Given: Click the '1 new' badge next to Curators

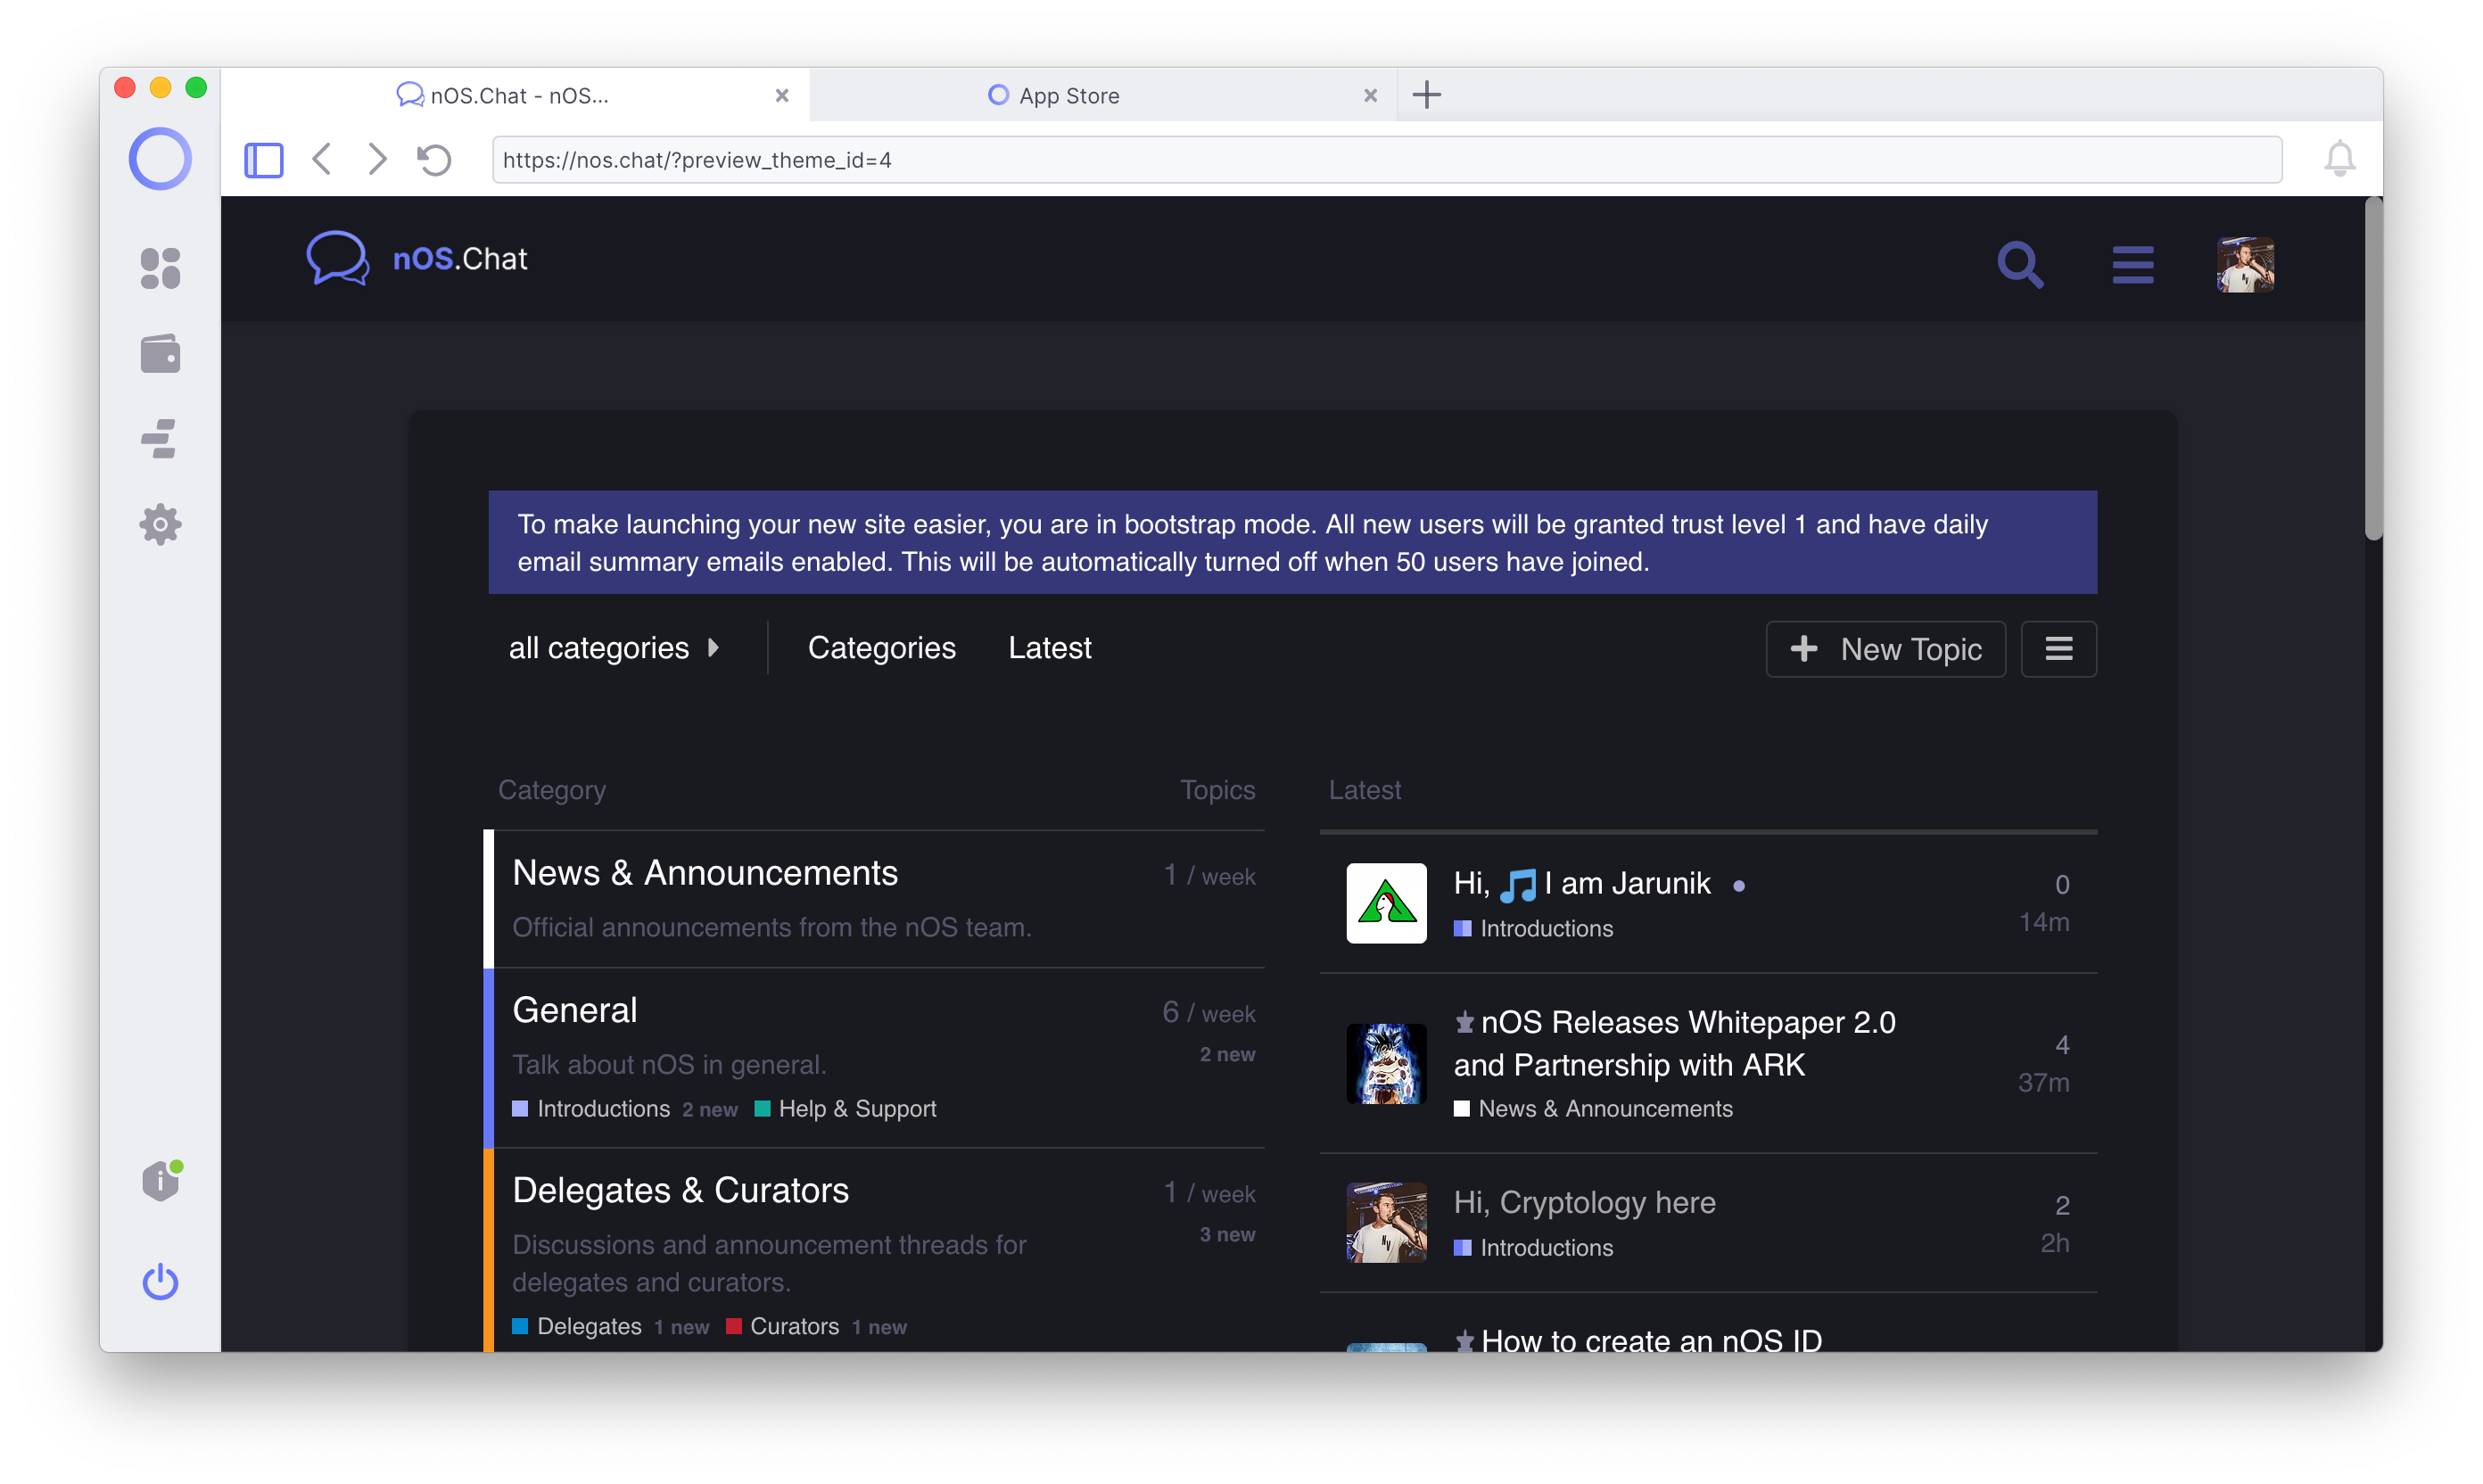Looking at the screenshot, I should click(879, 1327).
